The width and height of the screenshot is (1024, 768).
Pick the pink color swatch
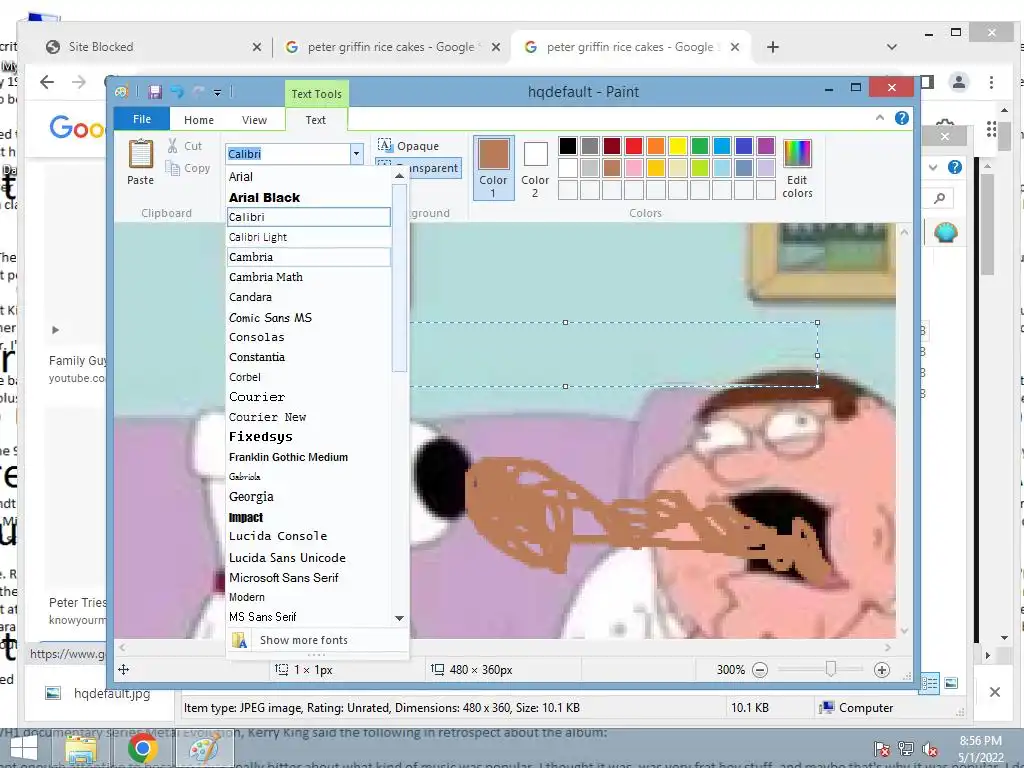[634, 168]
